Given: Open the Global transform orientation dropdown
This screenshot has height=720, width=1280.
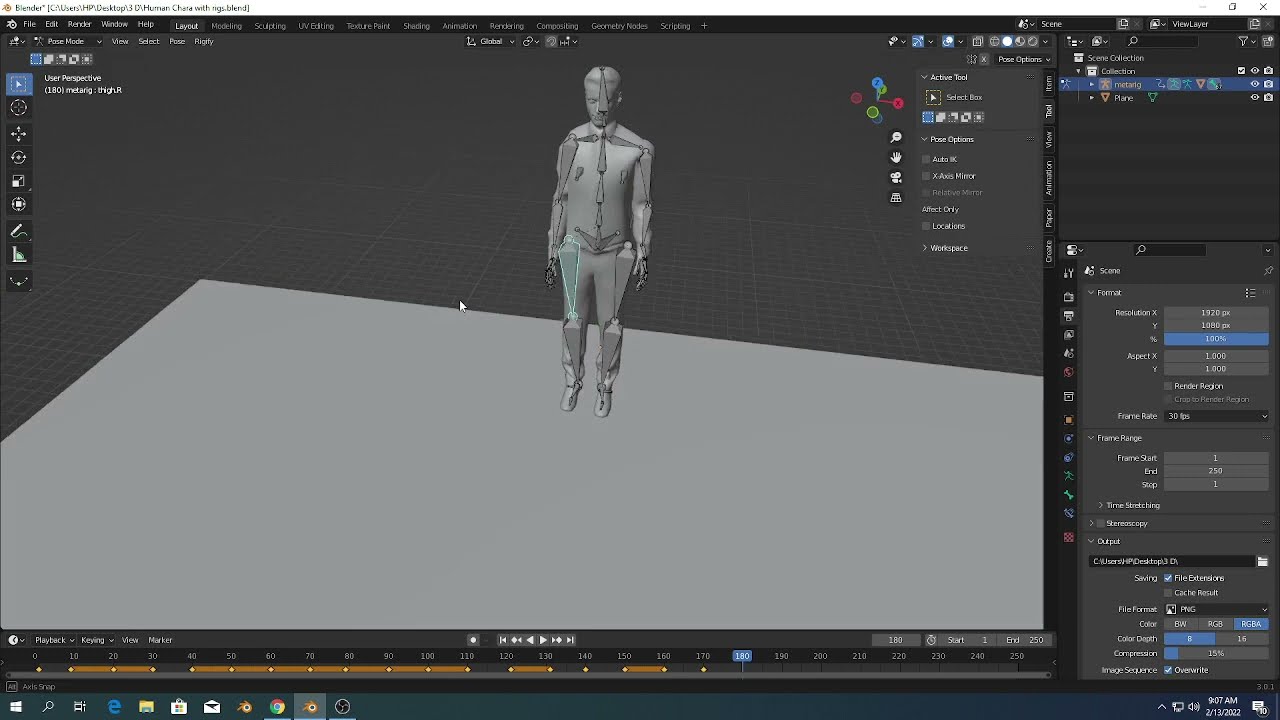Looking at the screenshot, I should click(491, 41).
